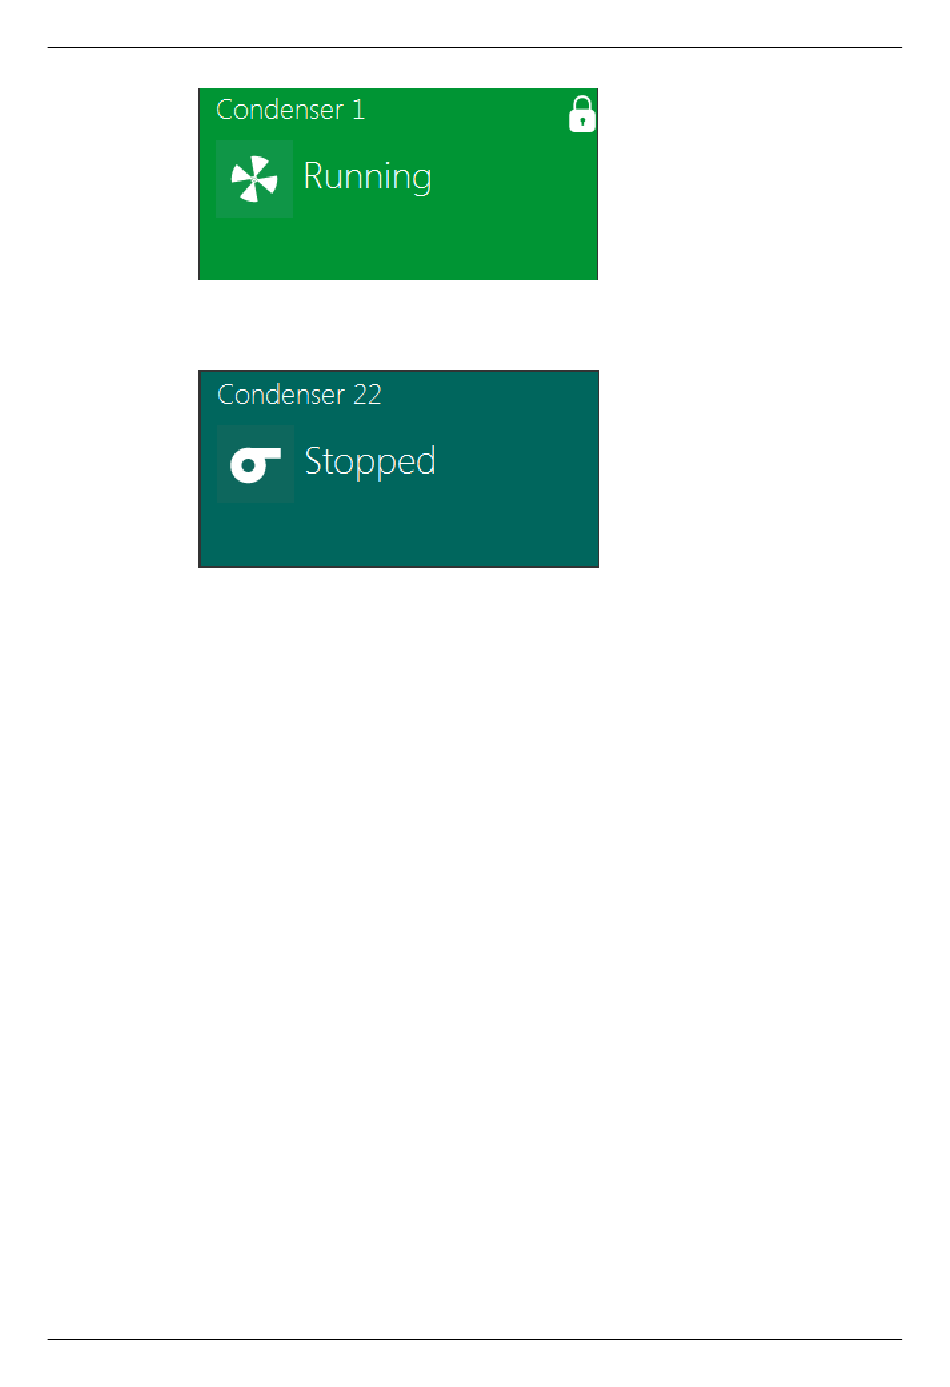Click the number 1 in the Condenser title
The image size is (950, 1387).
[x=358, y=109]
